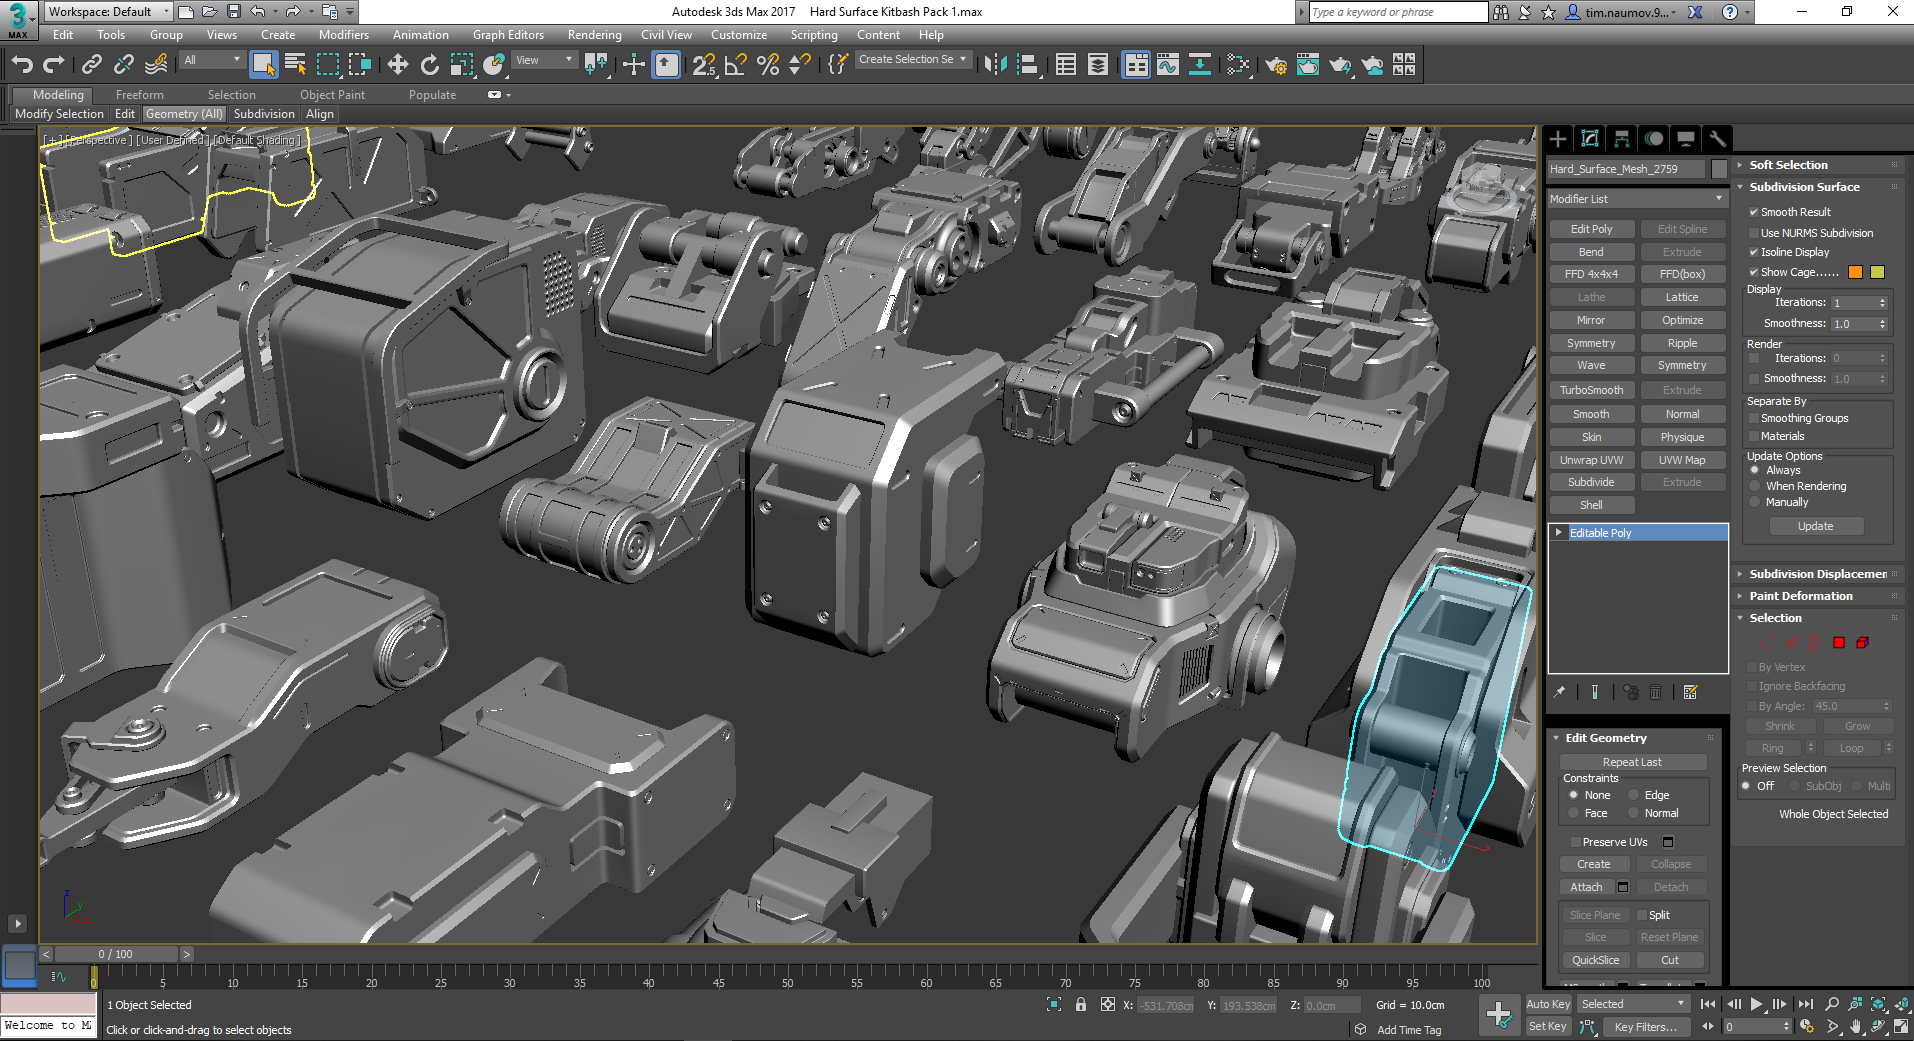Click the QuickSlice button
The image size is (1914, 1041).
(1595, 960)
